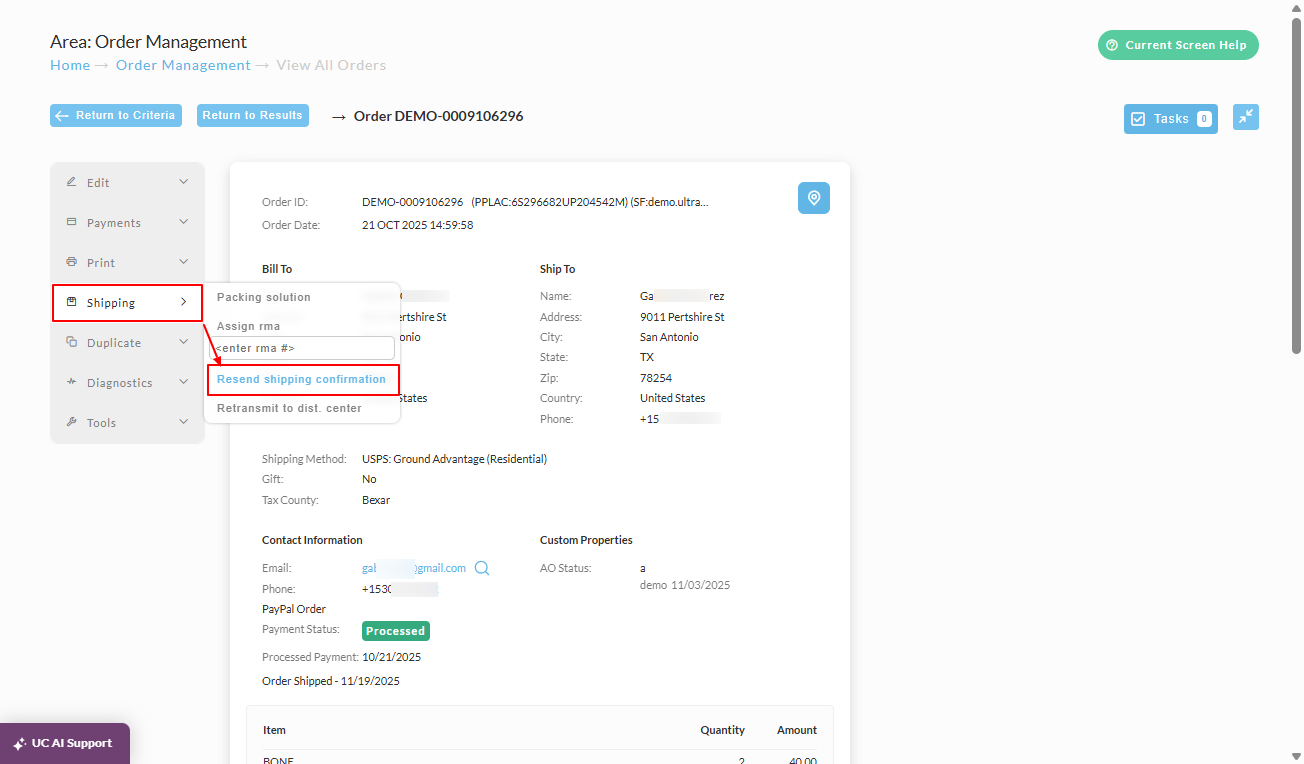Click the sparkle icon in UC AI Support
The image size is (1304, 764).
19,744
